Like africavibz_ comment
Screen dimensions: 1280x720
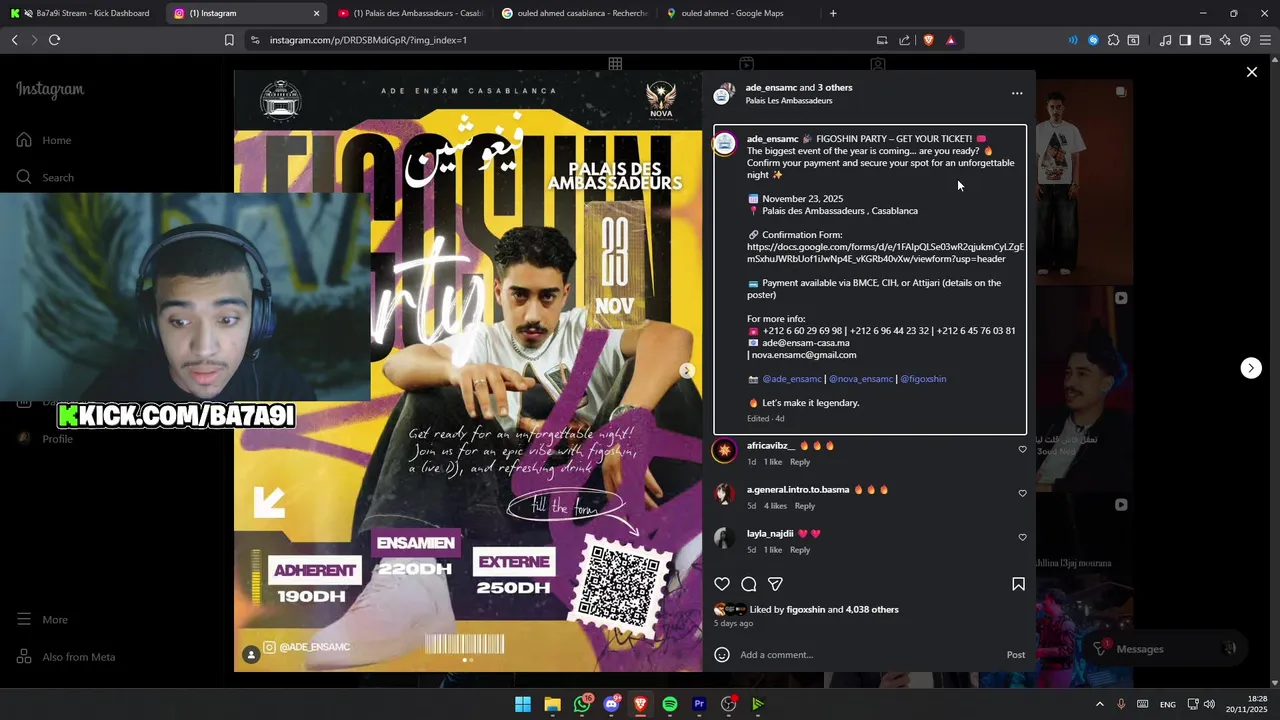(1022, 450)
